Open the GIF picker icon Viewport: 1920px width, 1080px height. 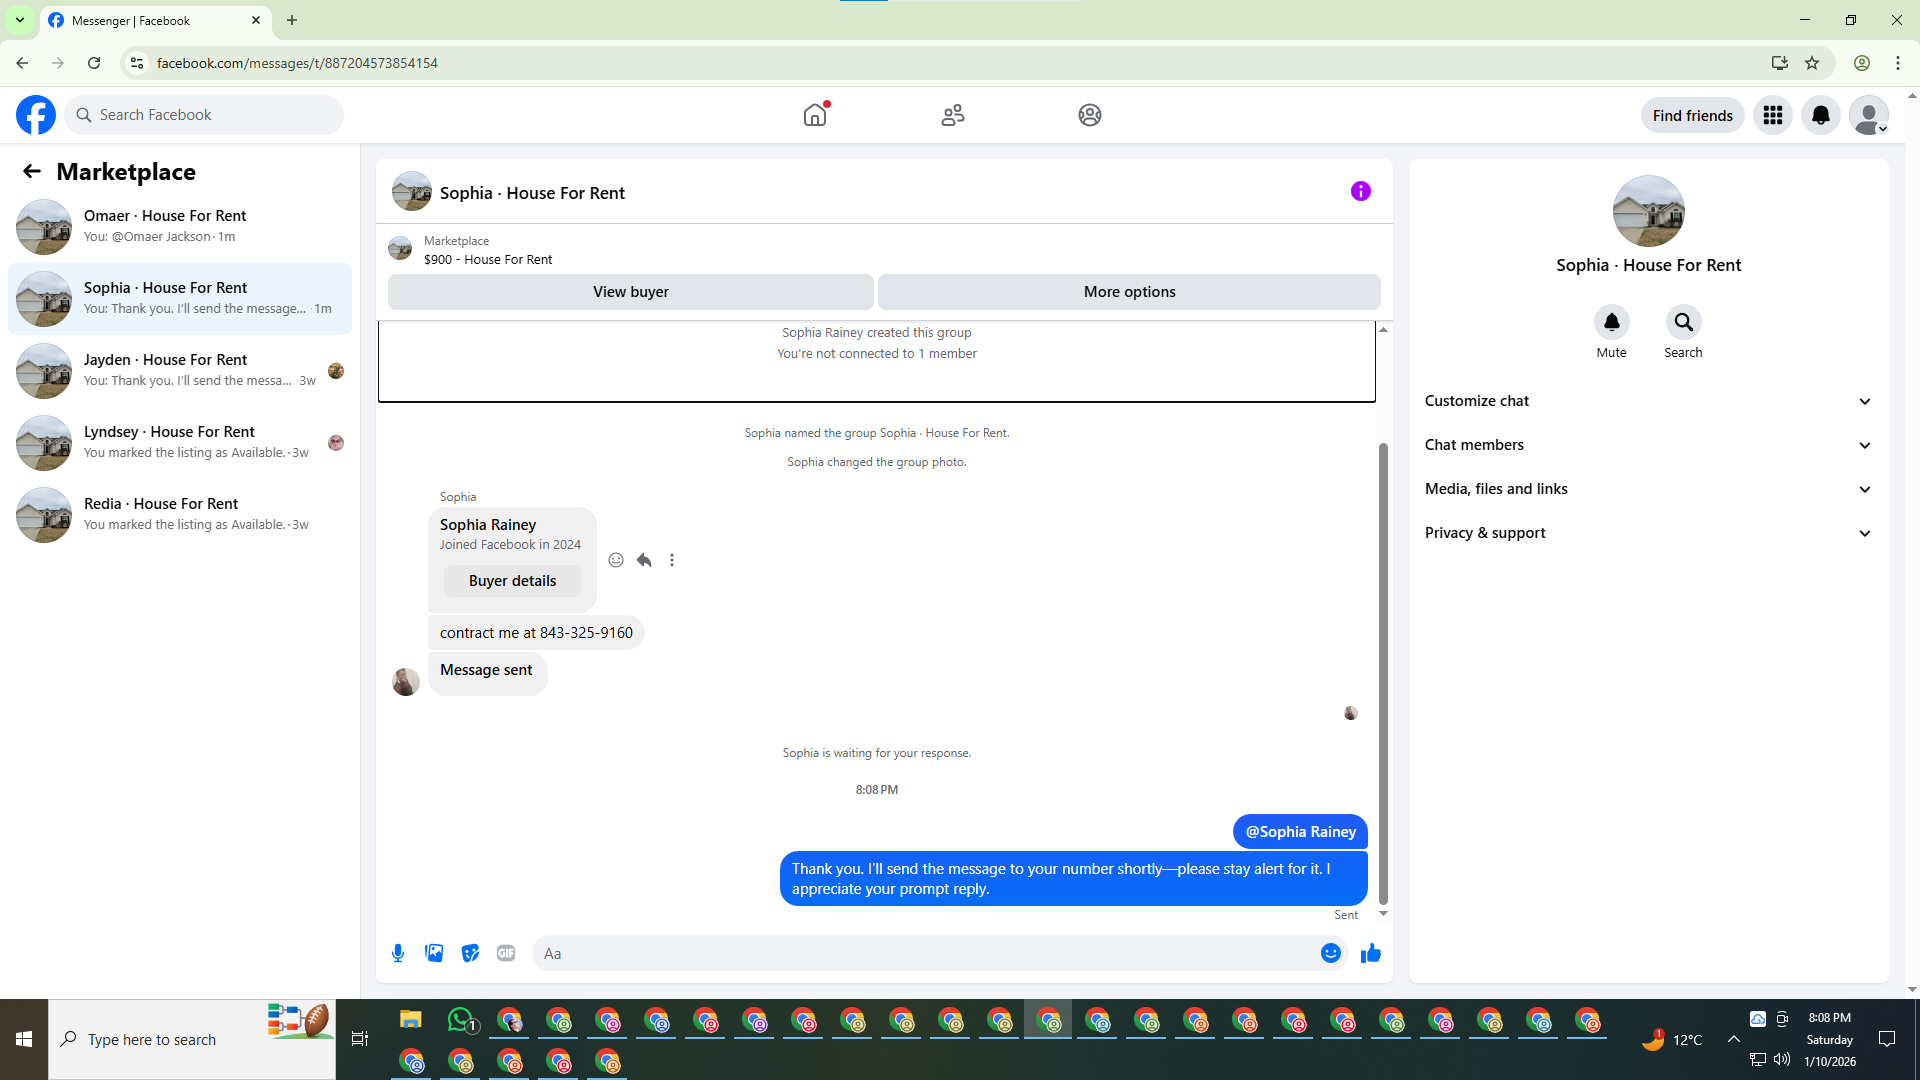506,953
